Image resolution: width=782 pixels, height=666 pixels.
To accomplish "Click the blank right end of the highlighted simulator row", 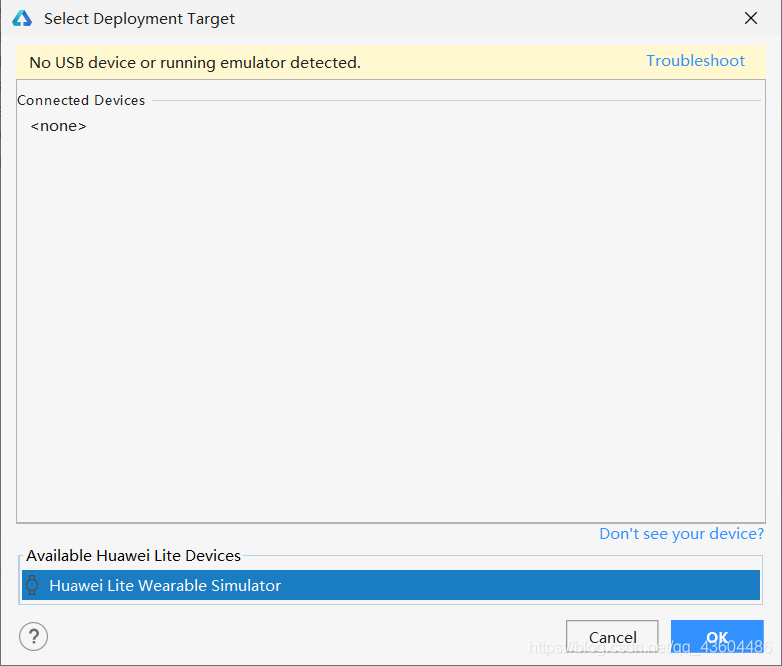I will [700, 586].
